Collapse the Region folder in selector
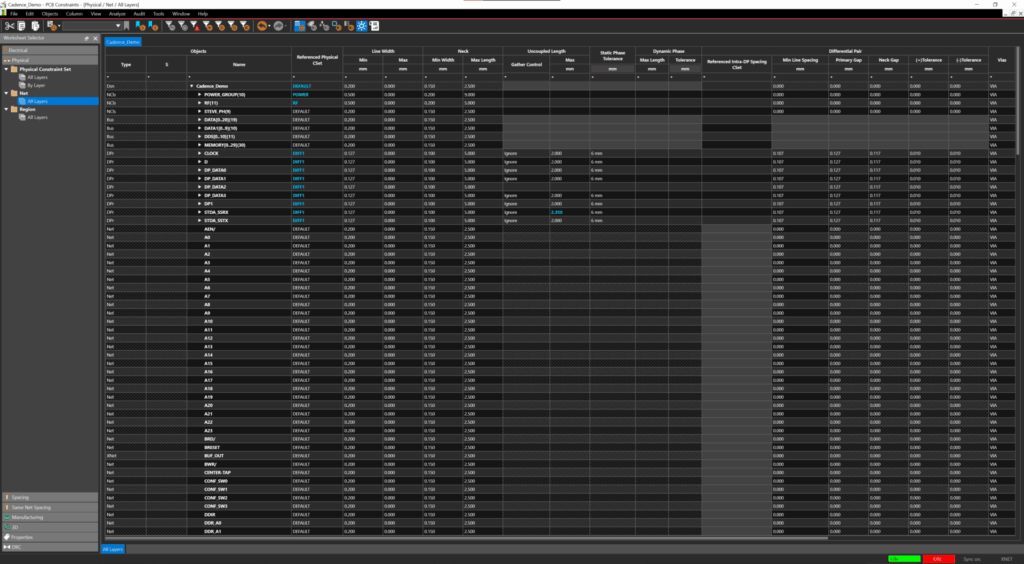1024x564 pixels. coord(7,110)
